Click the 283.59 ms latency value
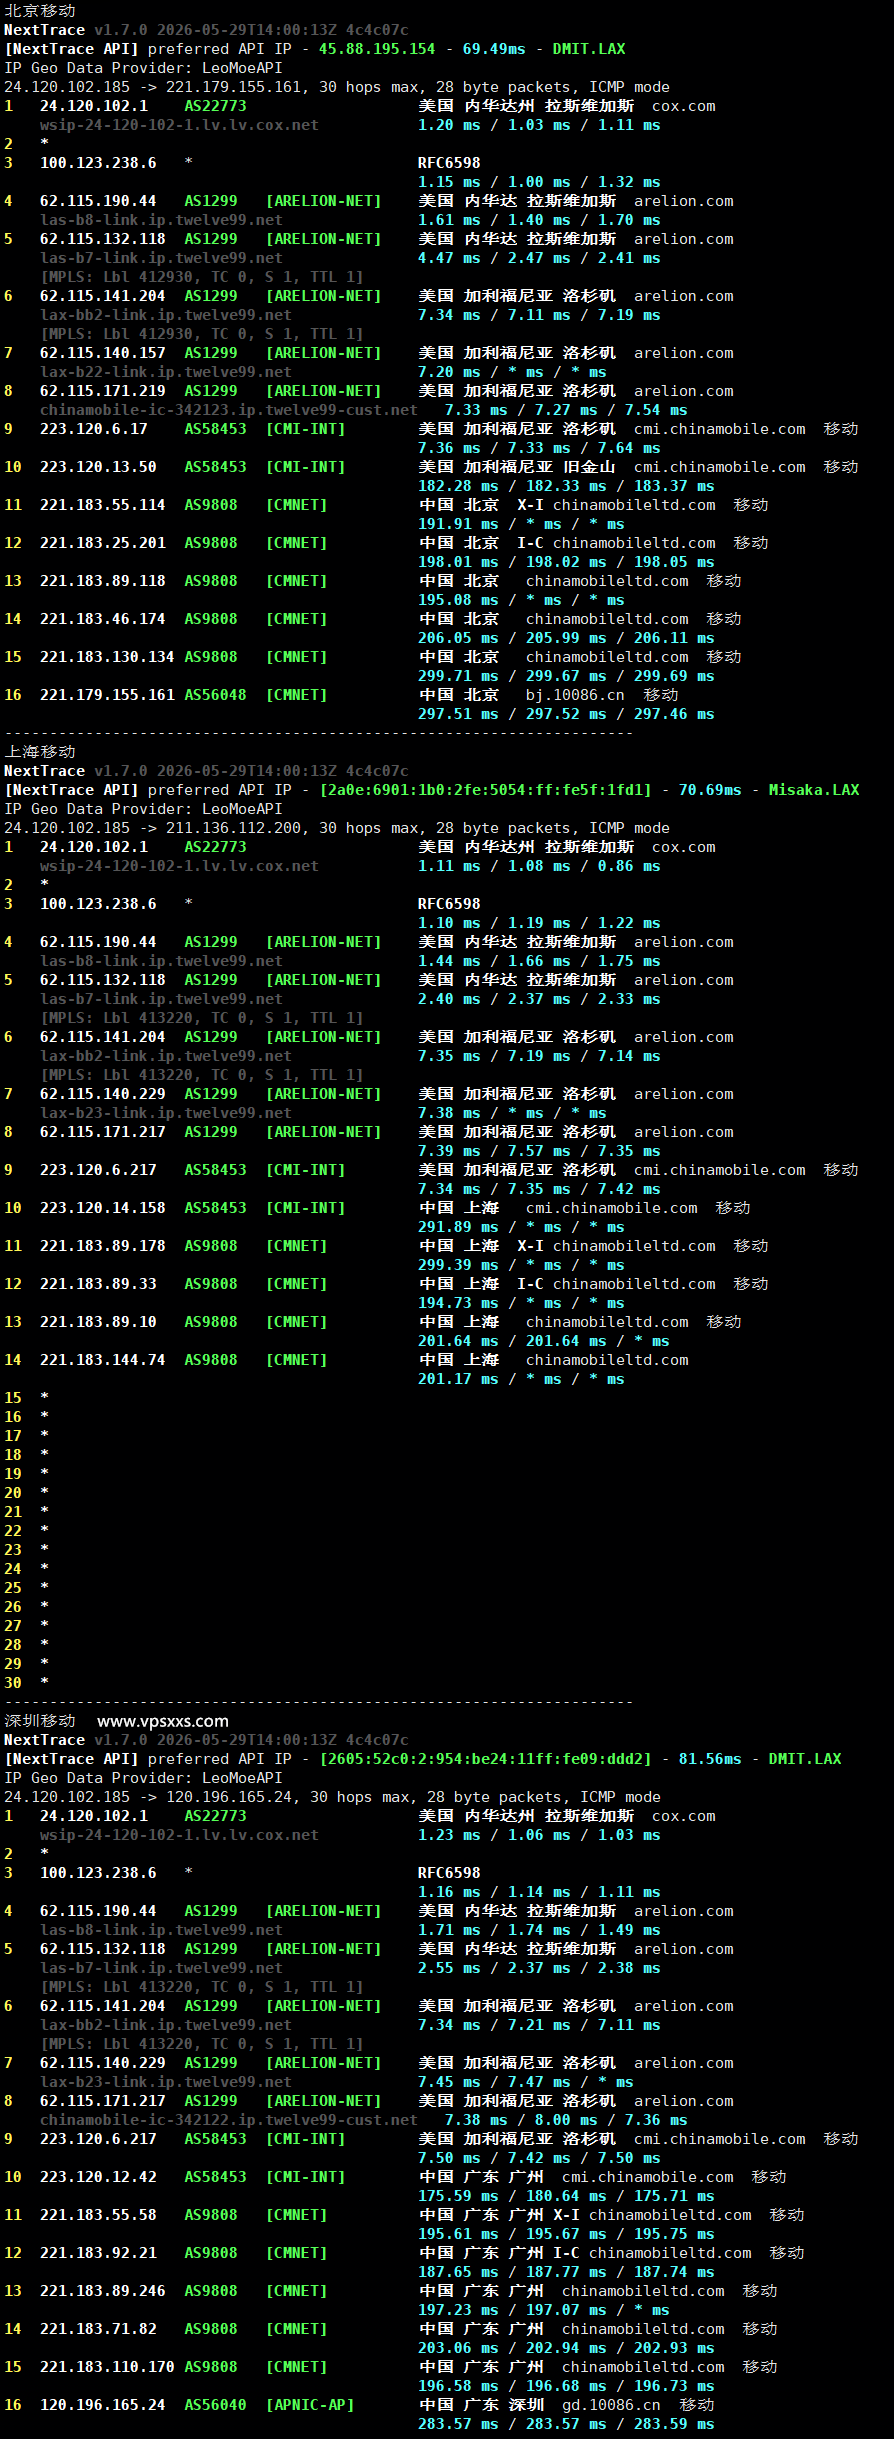This screenshot has width=894, height=2439. (x=674, y=2423)
